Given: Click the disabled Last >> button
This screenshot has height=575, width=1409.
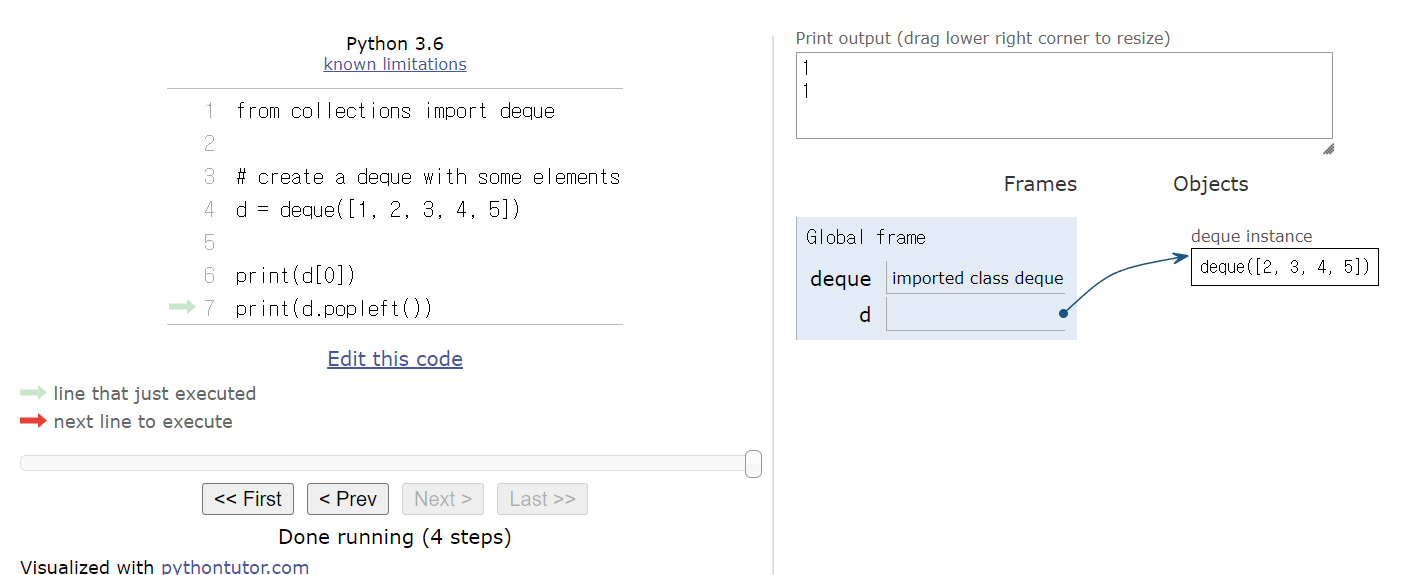Looking at the screenshot, I should tap(542, 499).
